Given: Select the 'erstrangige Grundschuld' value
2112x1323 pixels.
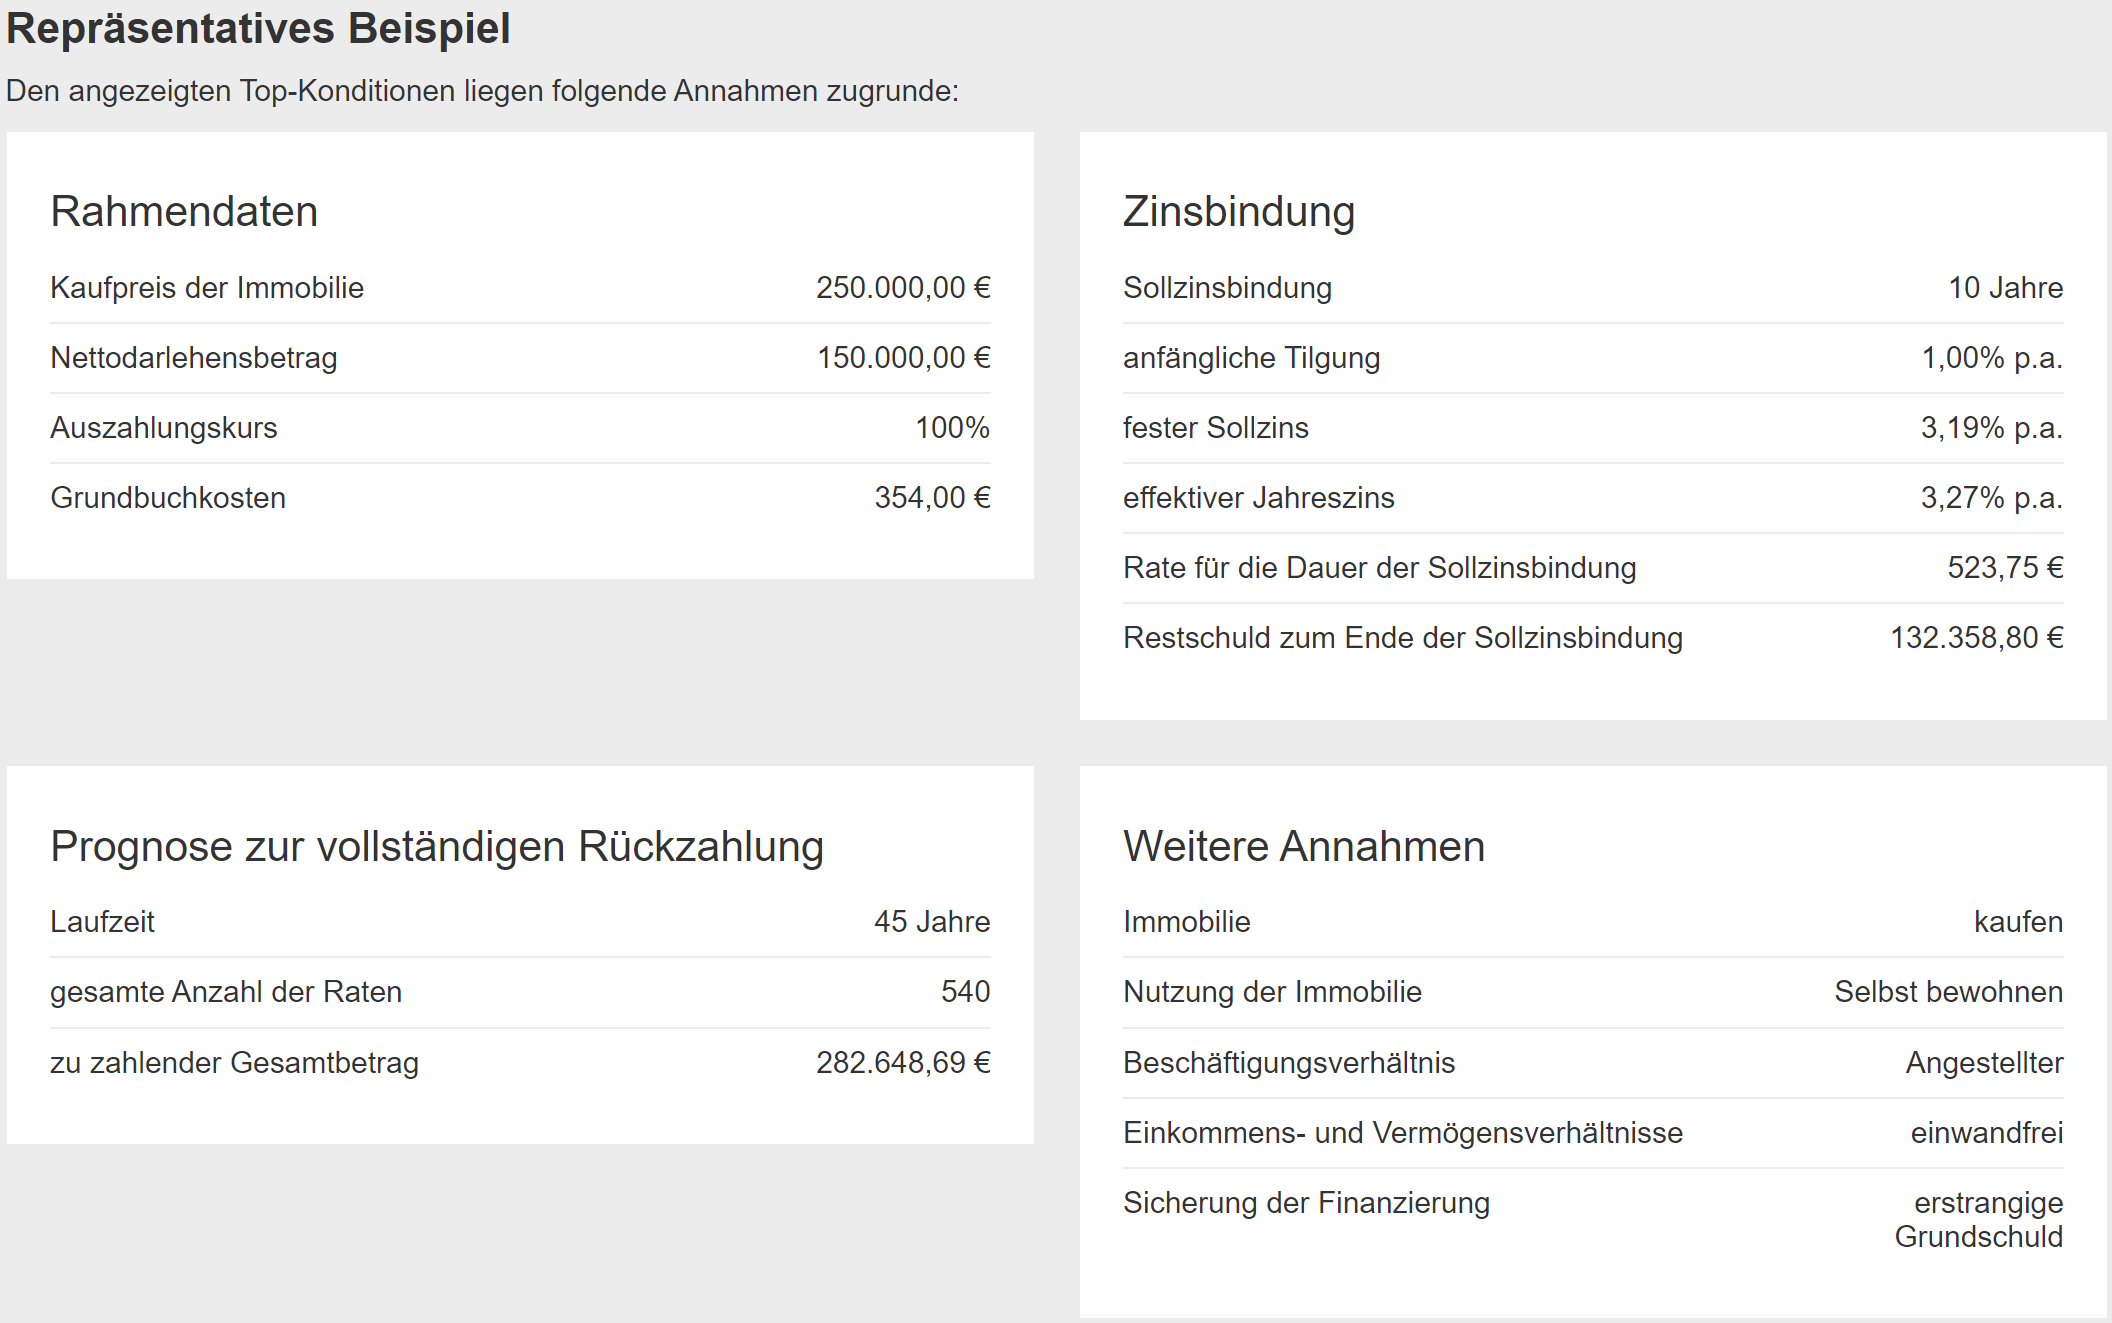Looking at the screenshot, I should (x=1979, y=1220).
